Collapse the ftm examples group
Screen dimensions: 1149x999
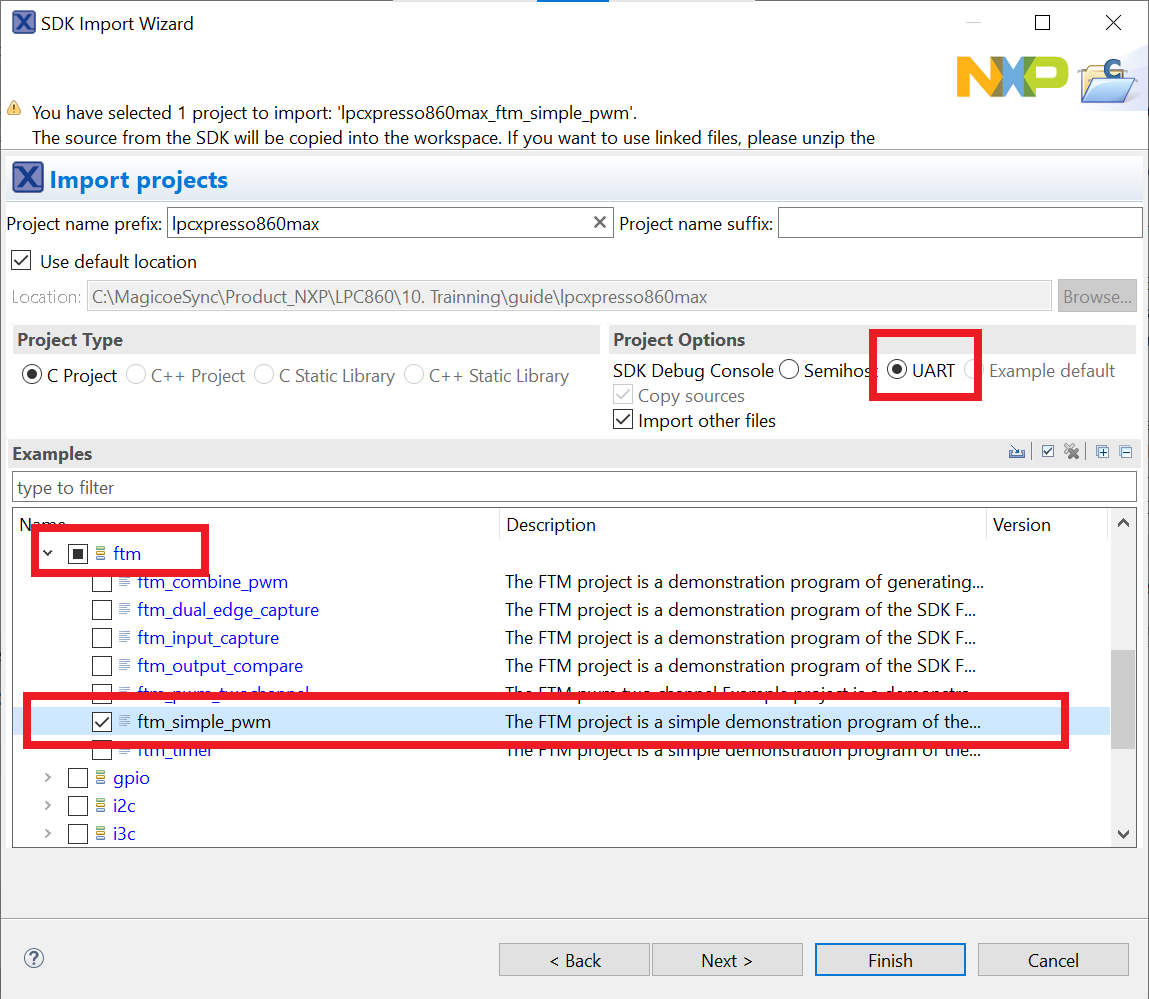[x=47, y=553]
